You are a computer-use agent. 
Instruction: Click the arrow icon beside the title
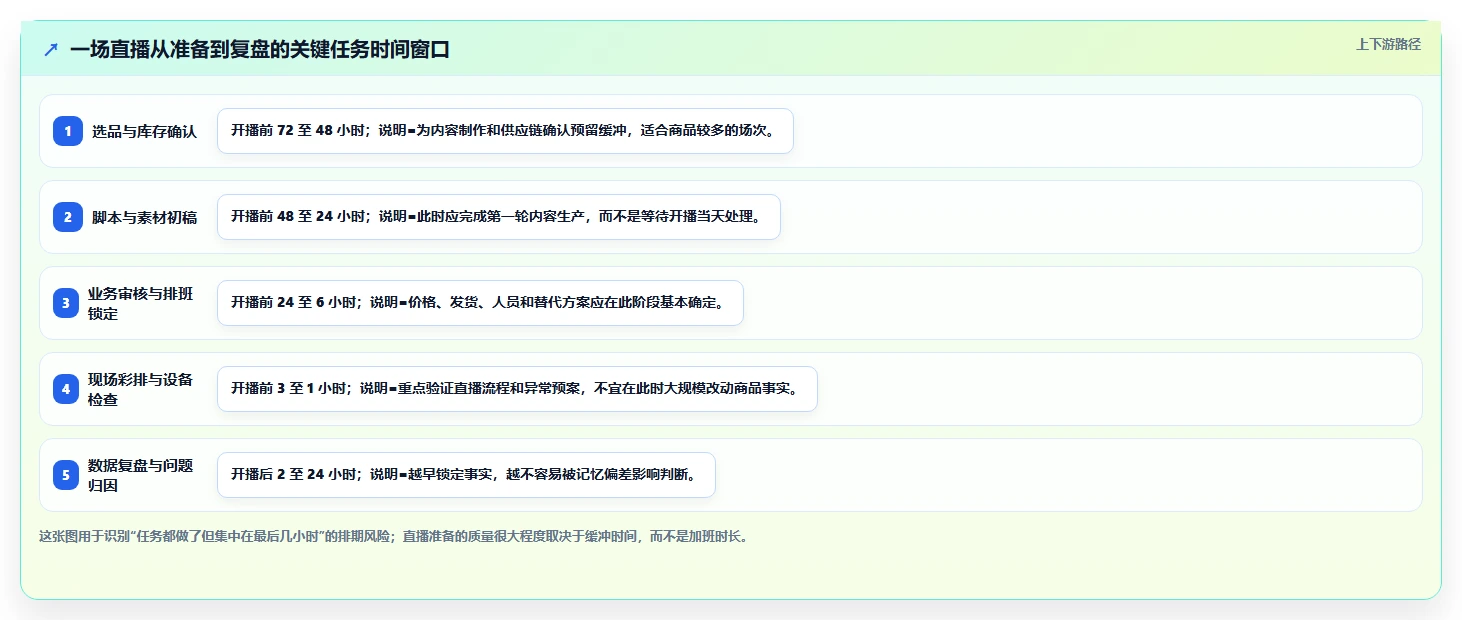pos(51,49)
